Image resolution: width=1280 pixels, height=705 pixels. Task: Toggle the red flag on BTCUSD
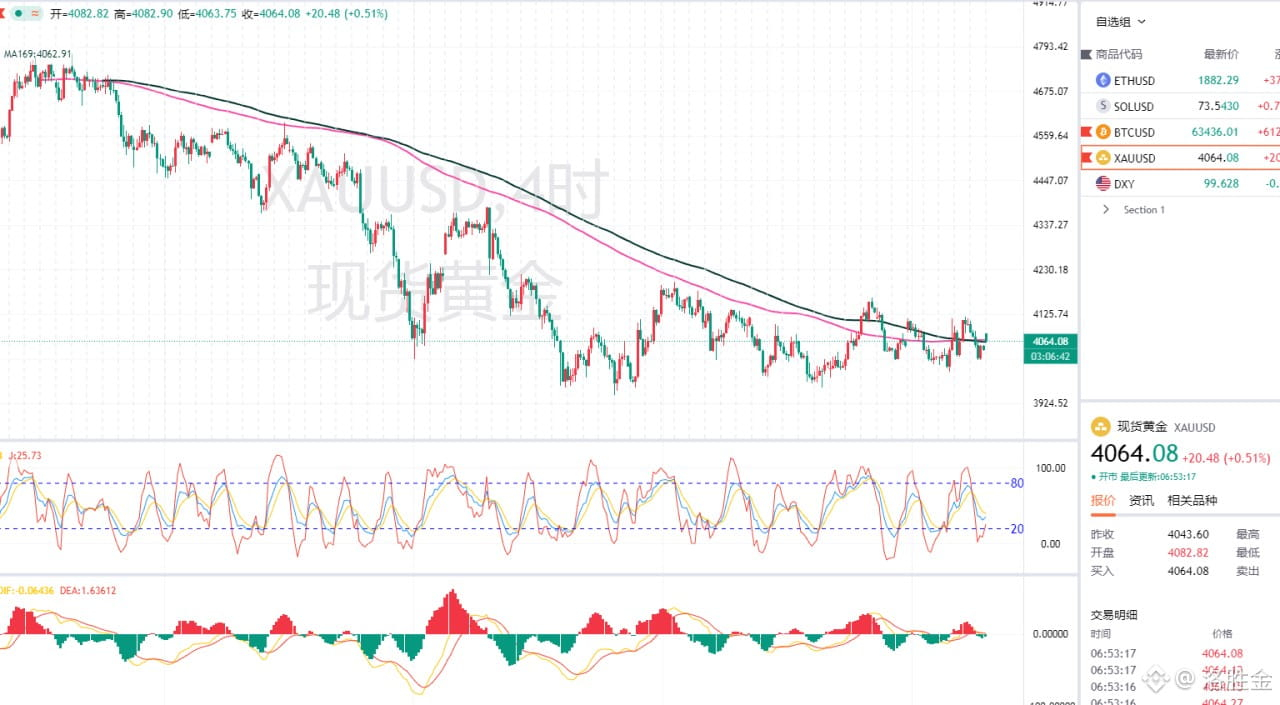(x=1086, y=132)
